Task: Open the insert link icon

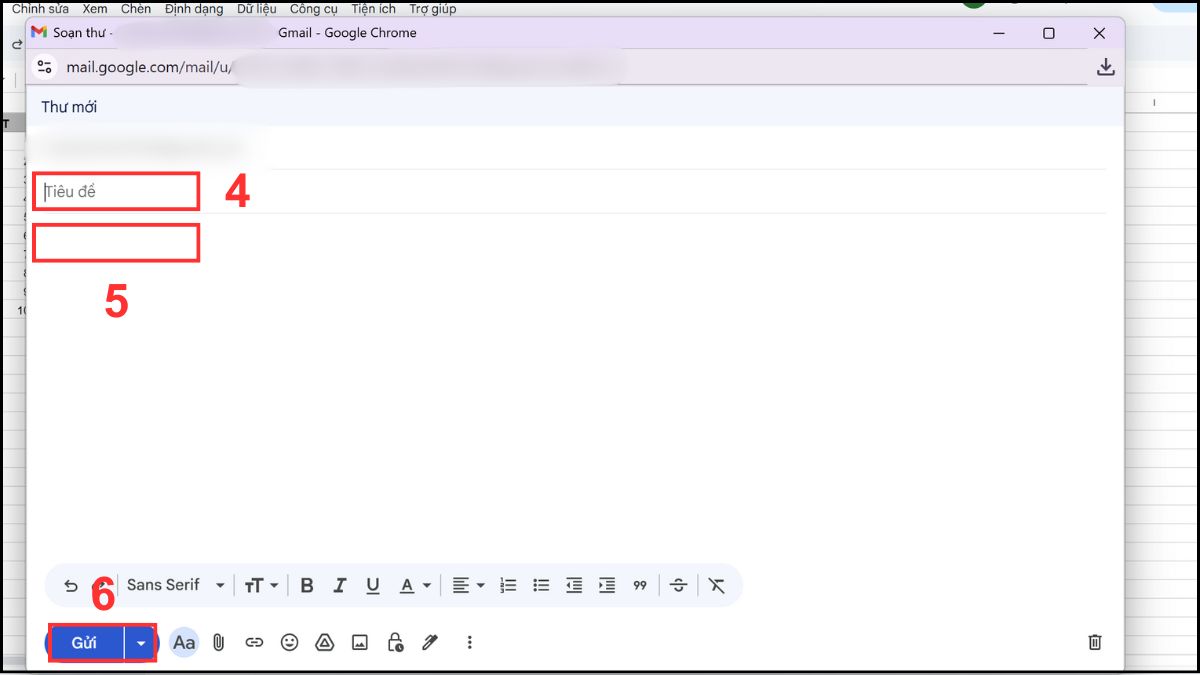Action: click(254, 643)
